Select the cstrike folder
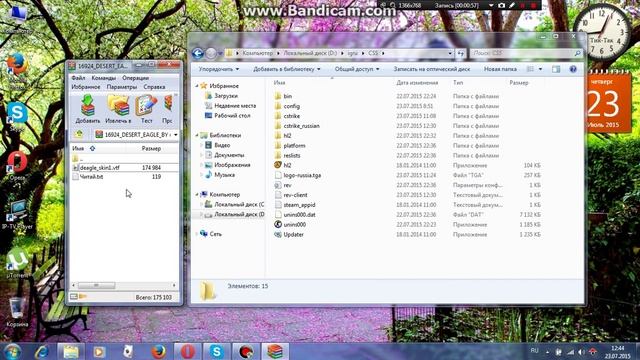This screenshot has height=360, width=640. point(287,116)
